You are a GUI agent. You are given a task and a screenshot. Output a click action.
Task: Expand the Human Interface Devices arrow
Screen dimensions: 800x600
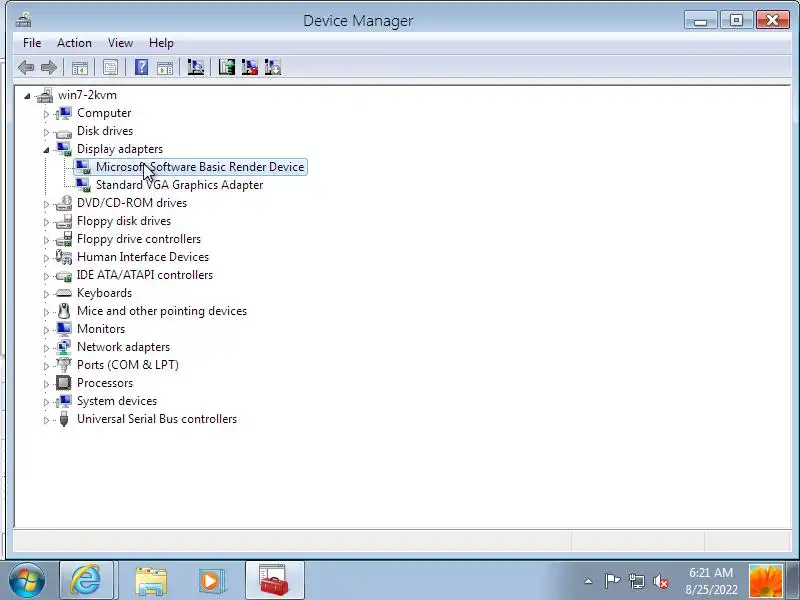46,258
